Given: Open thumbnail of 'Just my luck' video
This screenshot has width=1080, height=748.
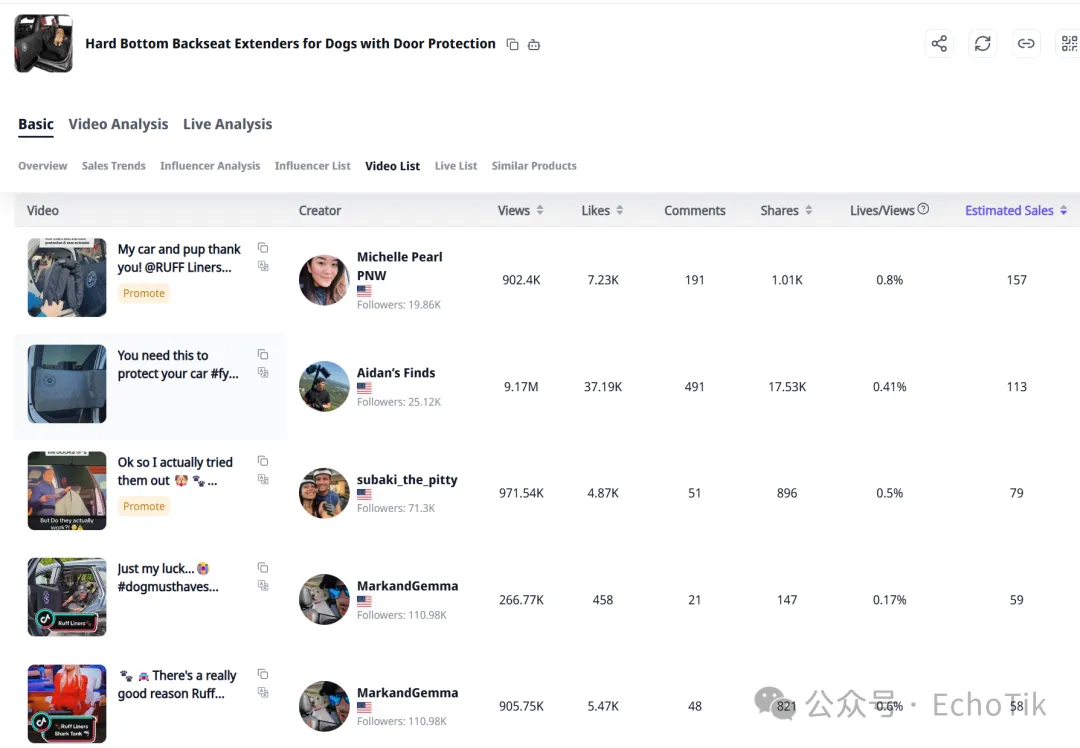Looking at the screenshot, I should pyautogui.click(x=67, y=597).
